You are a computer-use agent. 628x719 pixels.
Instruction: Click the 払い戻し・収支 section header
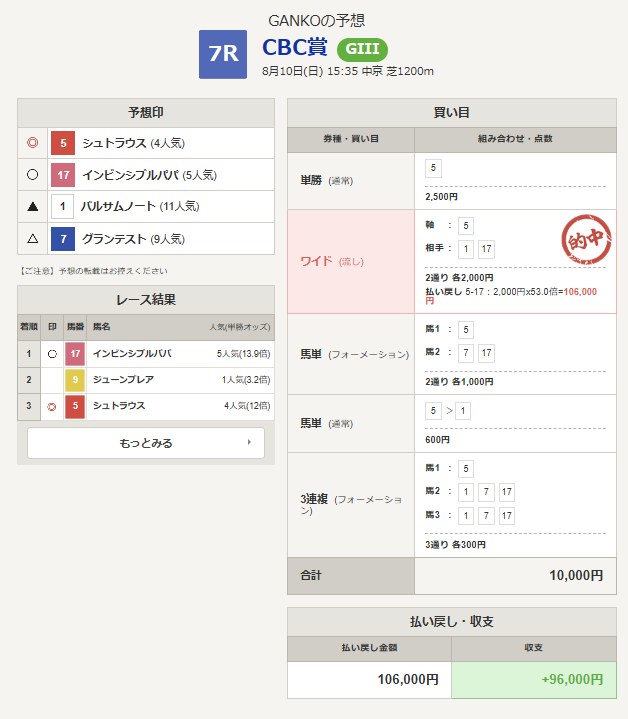coord(452,622)
